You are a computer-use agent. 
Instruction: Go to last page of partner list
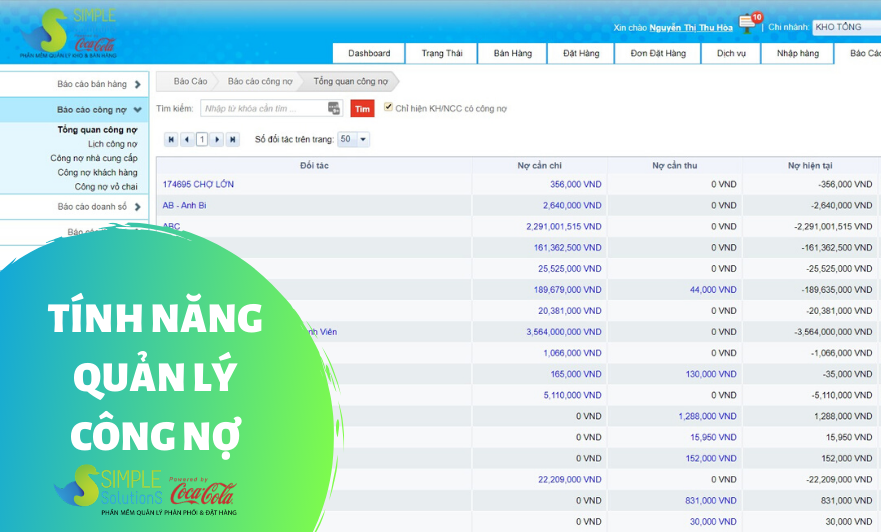pyautogui.click(x=233, y=139)
